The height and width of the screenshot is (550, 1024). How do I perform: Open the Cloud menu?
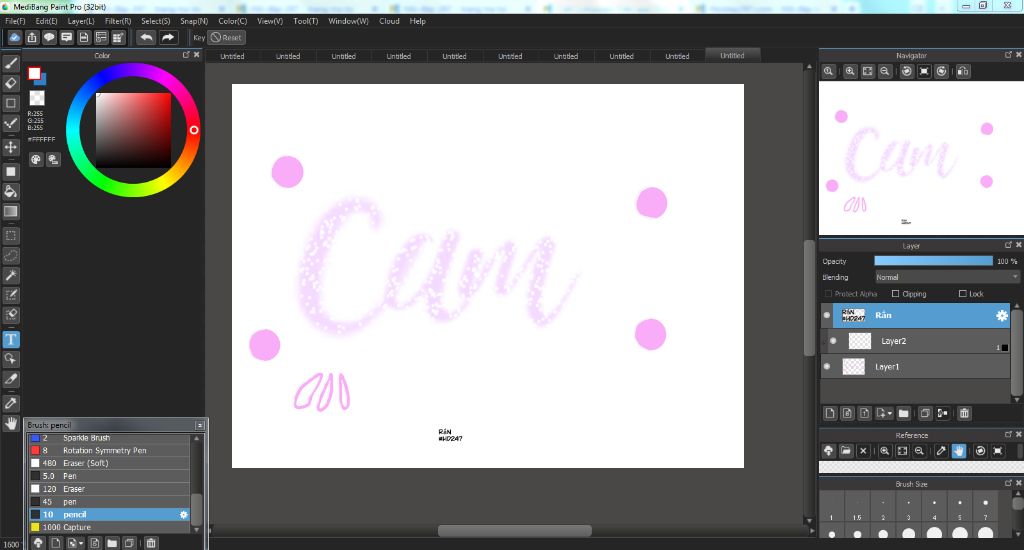(x=389, y=21)
